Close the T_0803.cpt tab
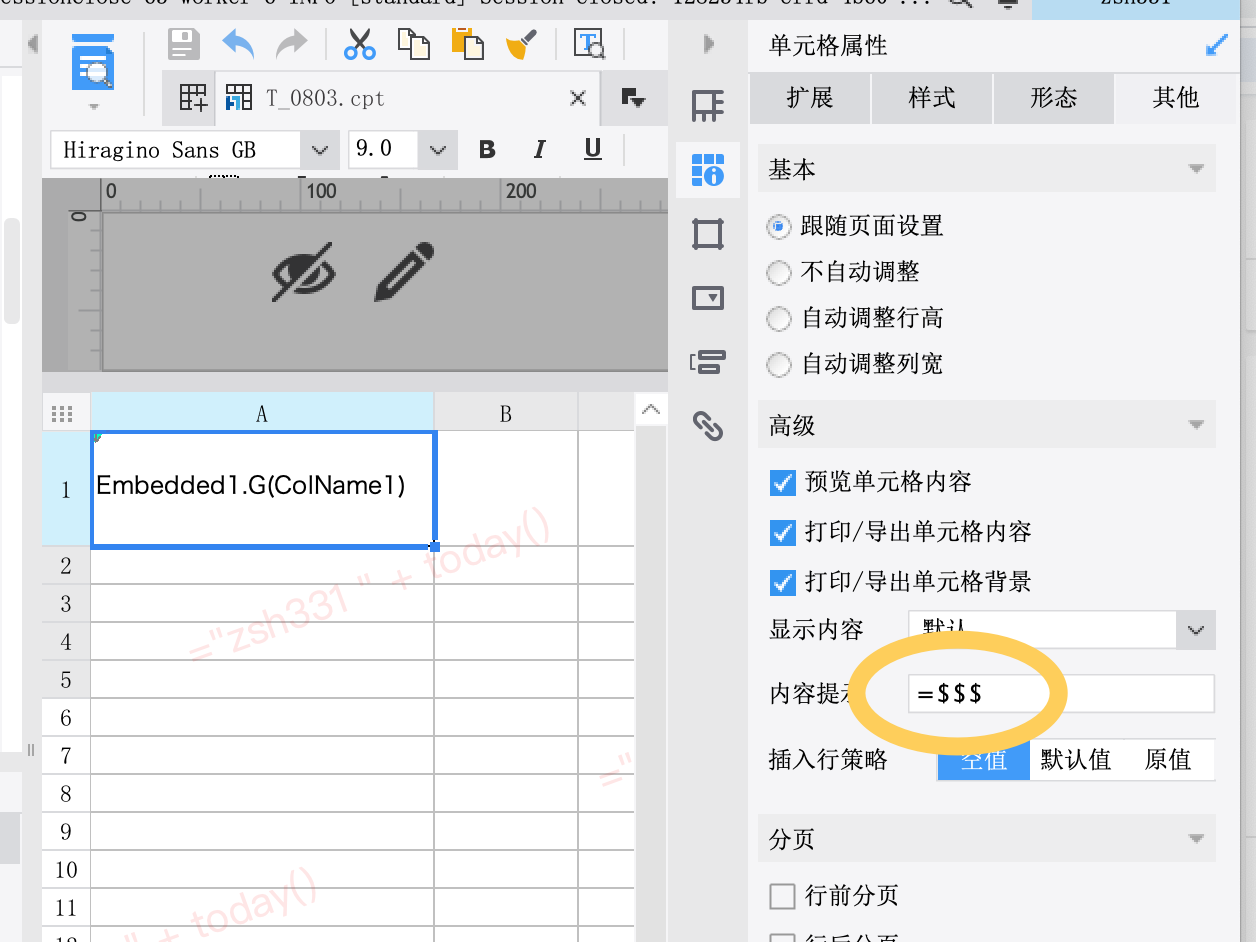Viewport: 1256px width, 942px height. [x=577, y=98]
